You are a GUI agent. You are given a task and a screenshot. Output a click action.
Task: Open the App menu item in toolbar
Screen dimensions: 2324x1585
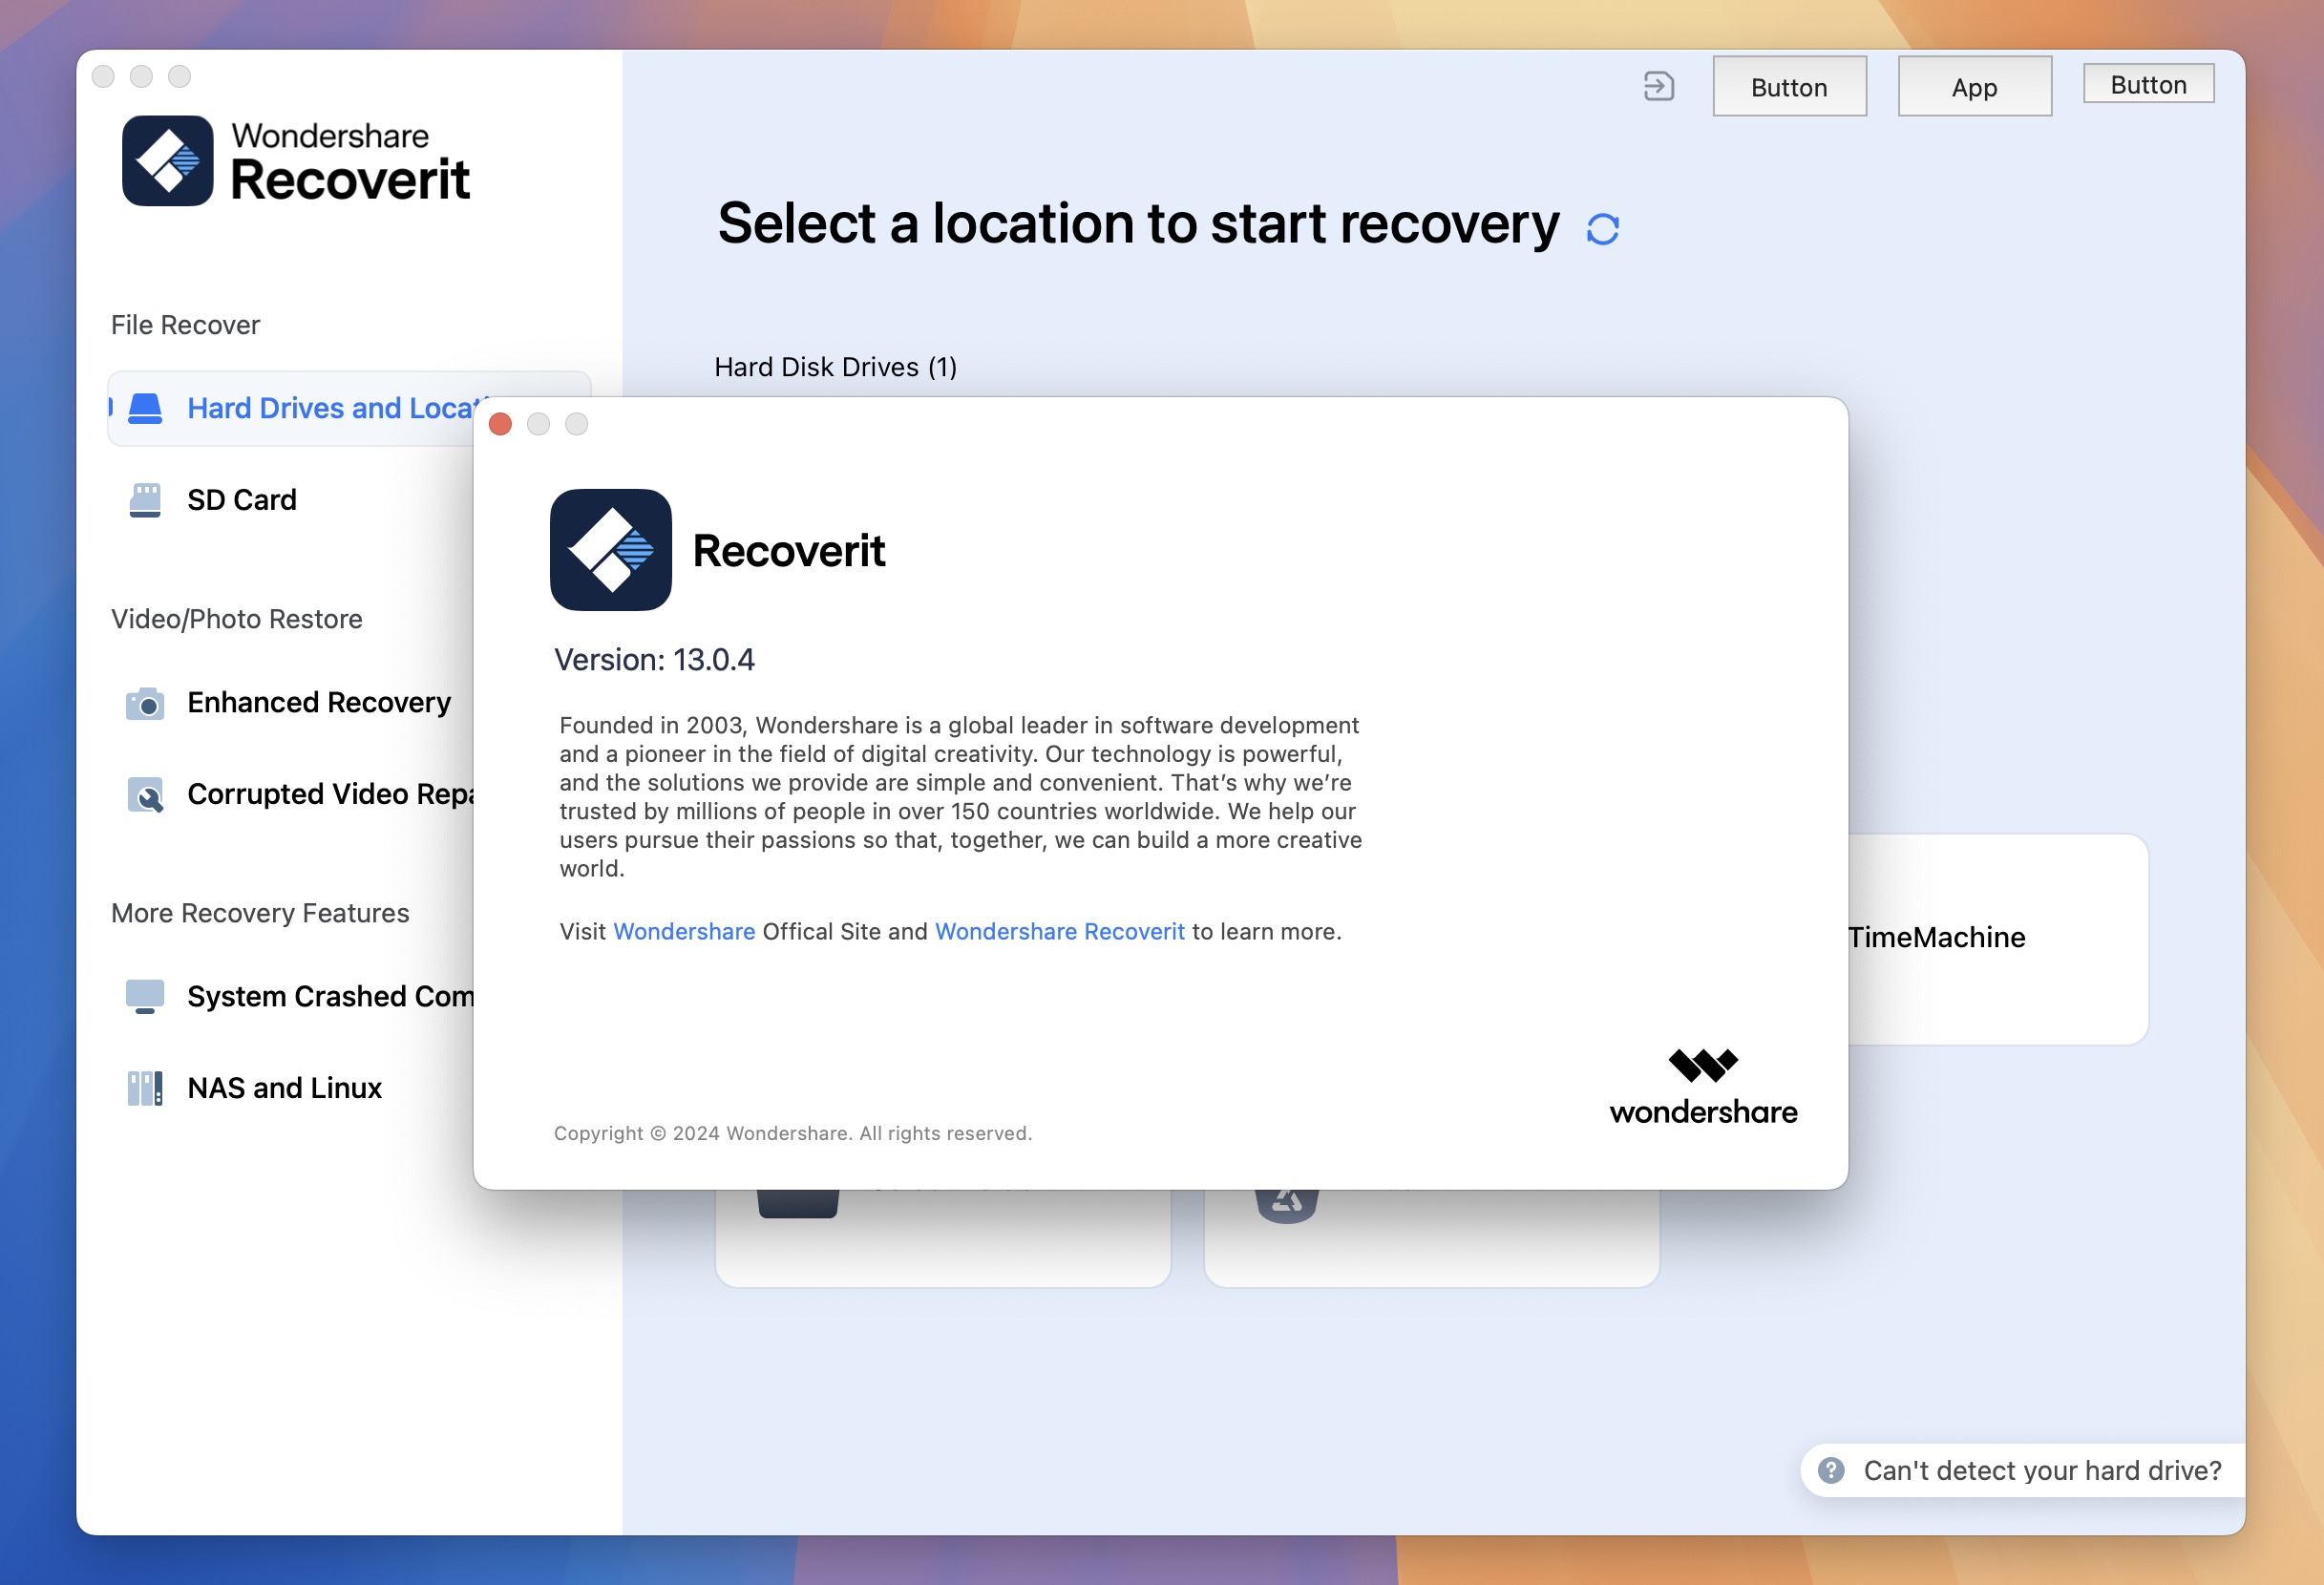pos(1973,87)
